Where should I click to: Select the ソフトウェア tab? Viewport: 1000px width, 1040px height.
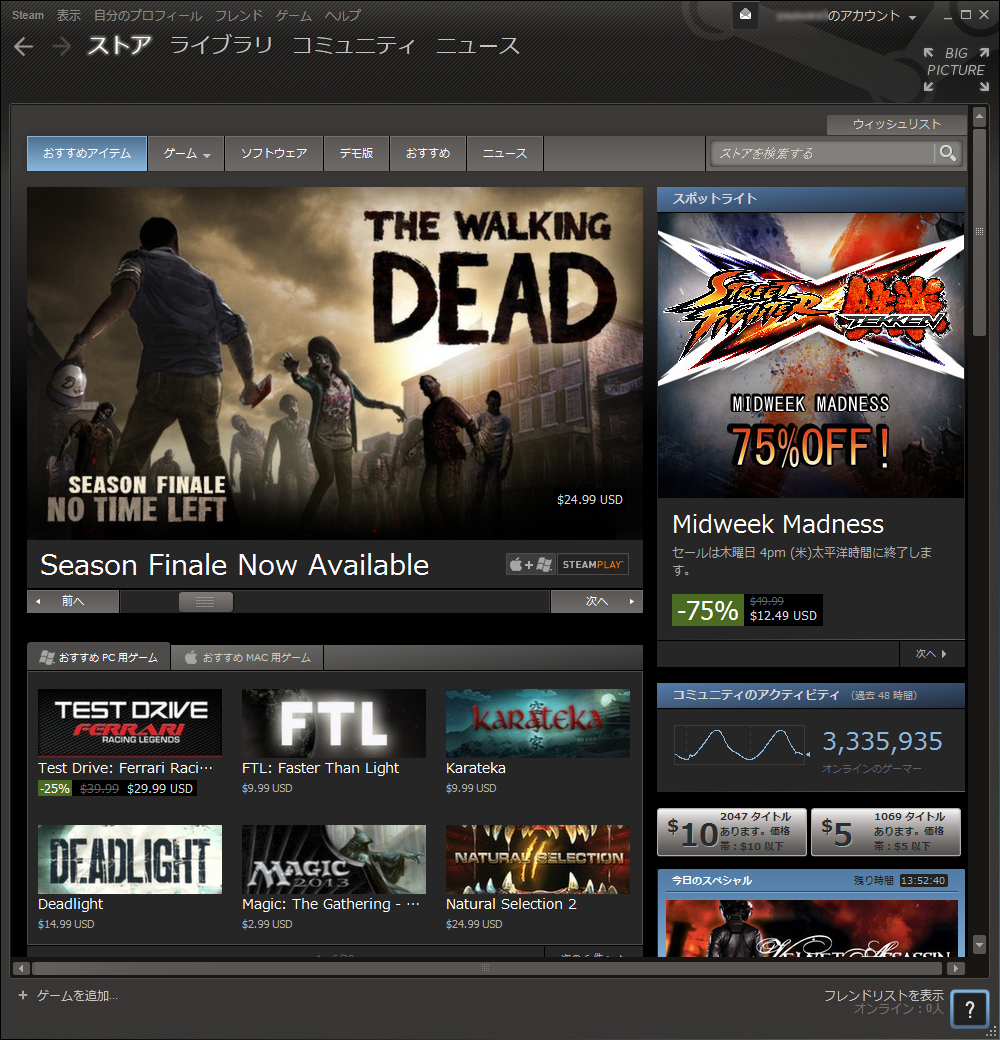[x=274, y=153]
